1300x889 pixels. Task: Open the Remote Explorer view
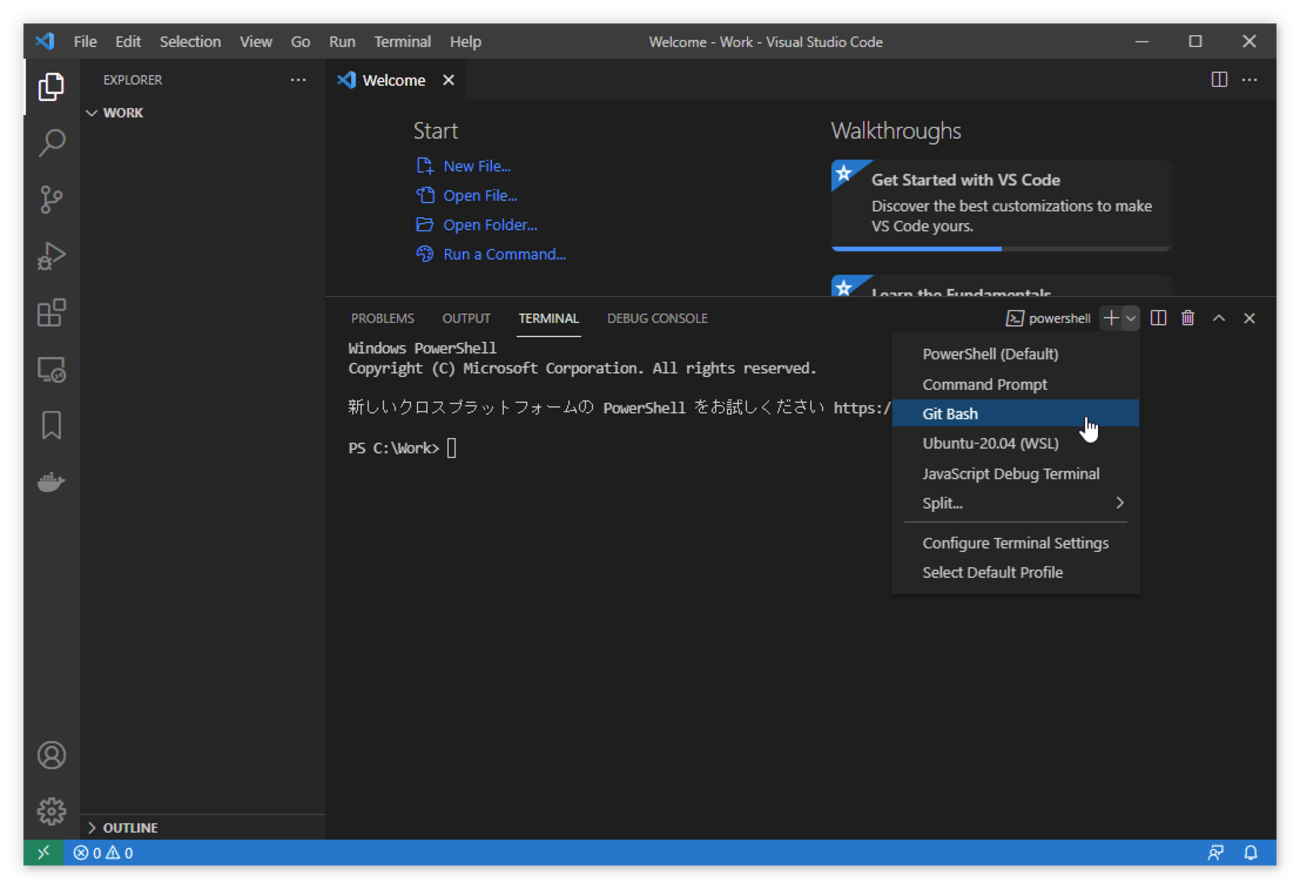coord(51,370)
